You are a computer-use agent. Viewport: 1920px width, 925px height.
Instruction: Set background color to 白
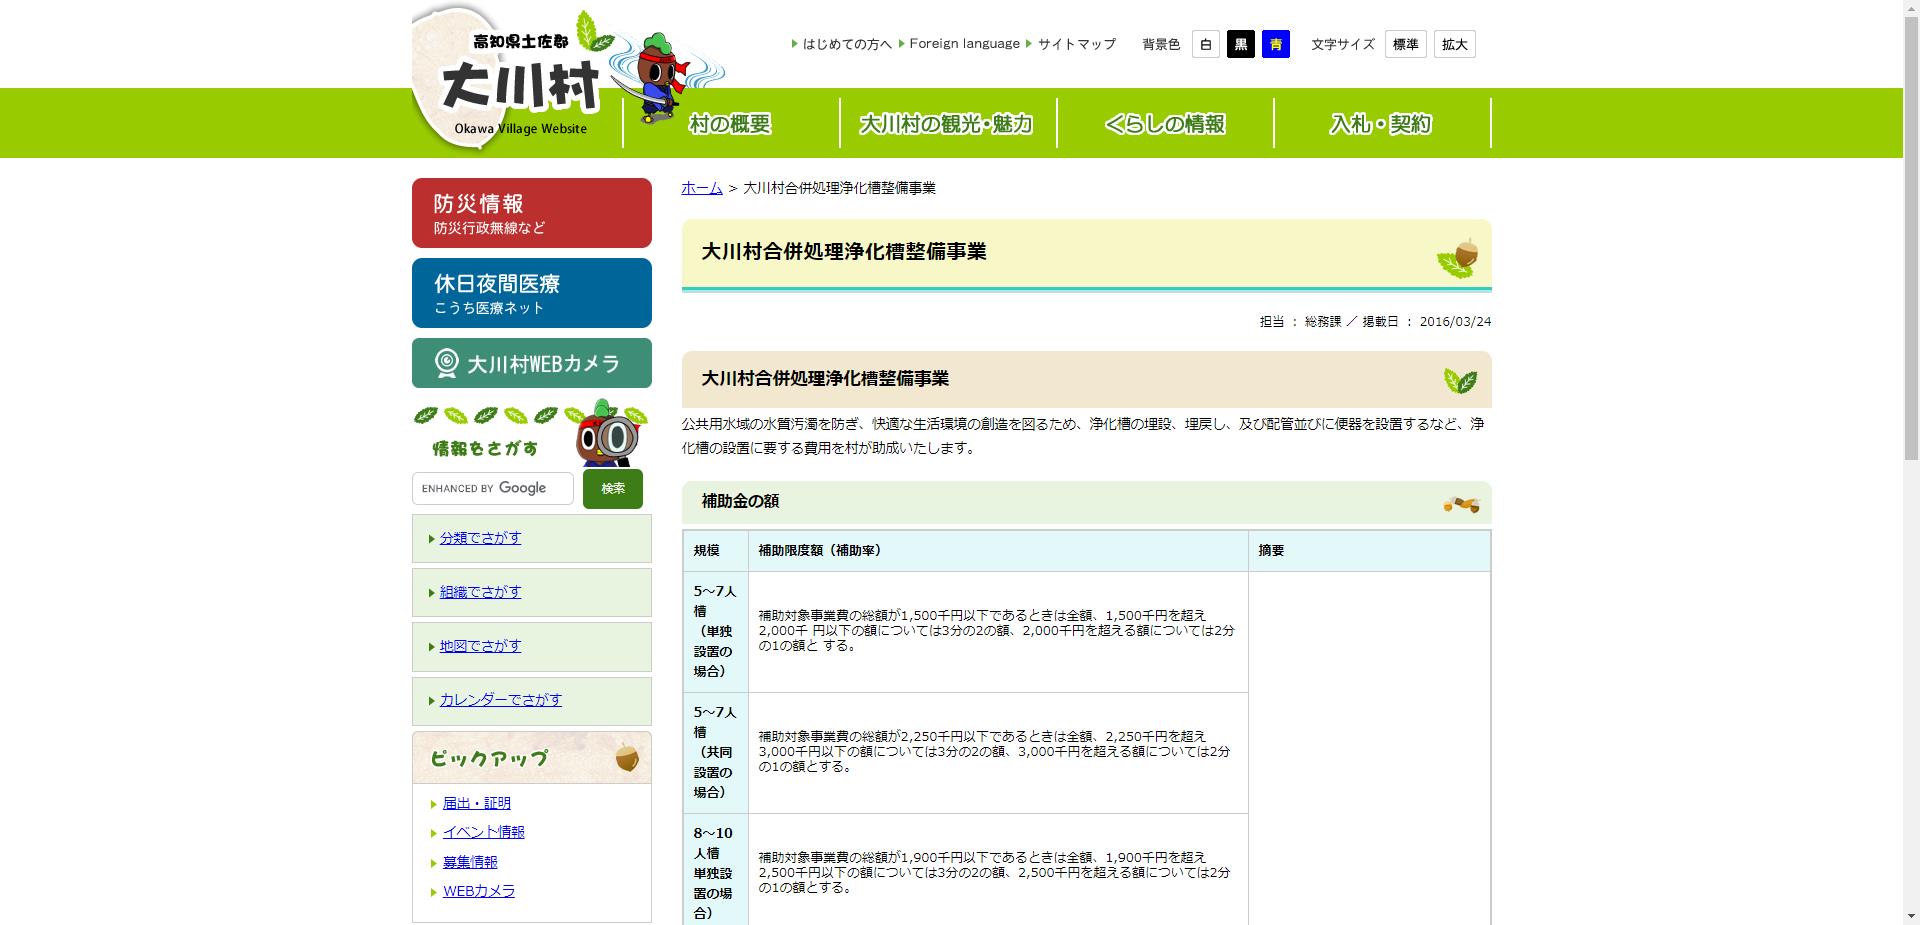tap(1205, 44)
